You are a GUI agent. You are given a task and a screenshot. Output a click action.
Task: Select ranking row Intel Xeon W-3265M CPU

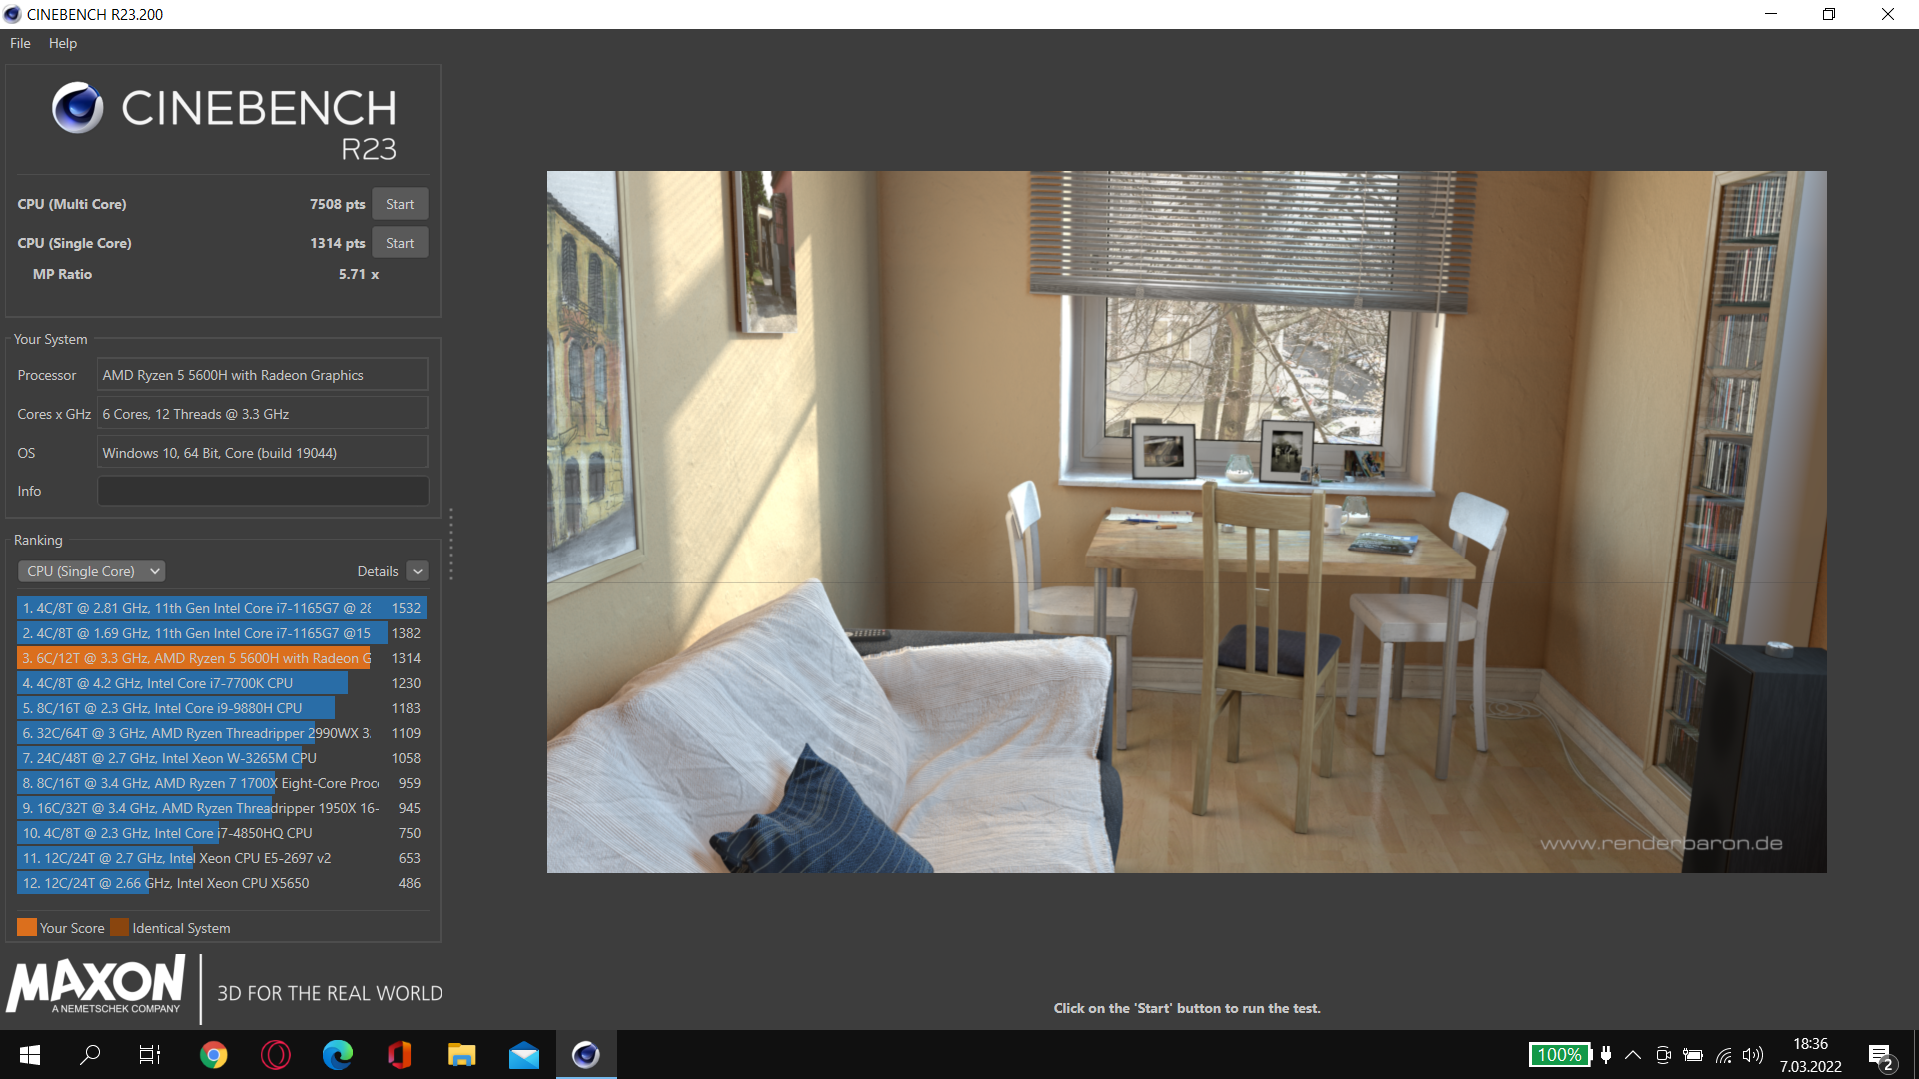coord(222,758)
